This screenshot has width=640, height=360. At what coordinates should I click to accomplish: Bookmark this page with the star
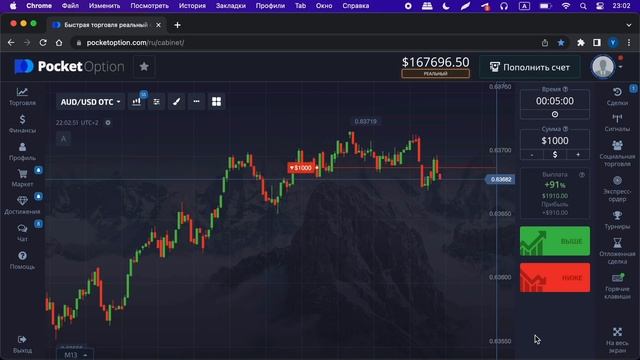coord(561,42)
